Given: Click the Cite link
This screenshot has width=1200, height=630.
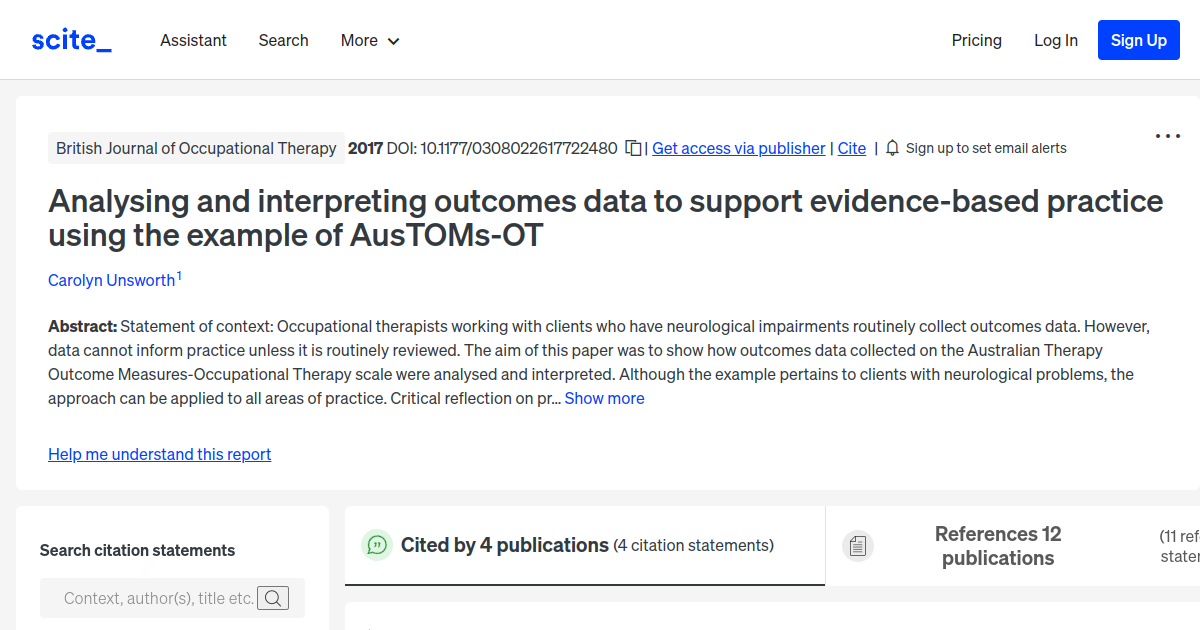Looking at the screenshot, I should pyautogui.click(x=851, y=148).
